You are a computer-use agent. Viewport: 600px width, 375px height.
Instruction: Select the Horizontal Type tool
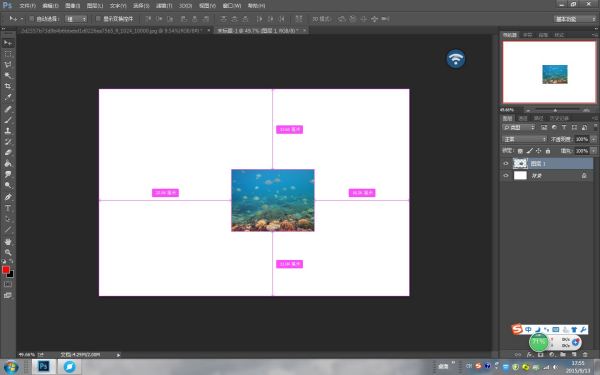(8, 208)
